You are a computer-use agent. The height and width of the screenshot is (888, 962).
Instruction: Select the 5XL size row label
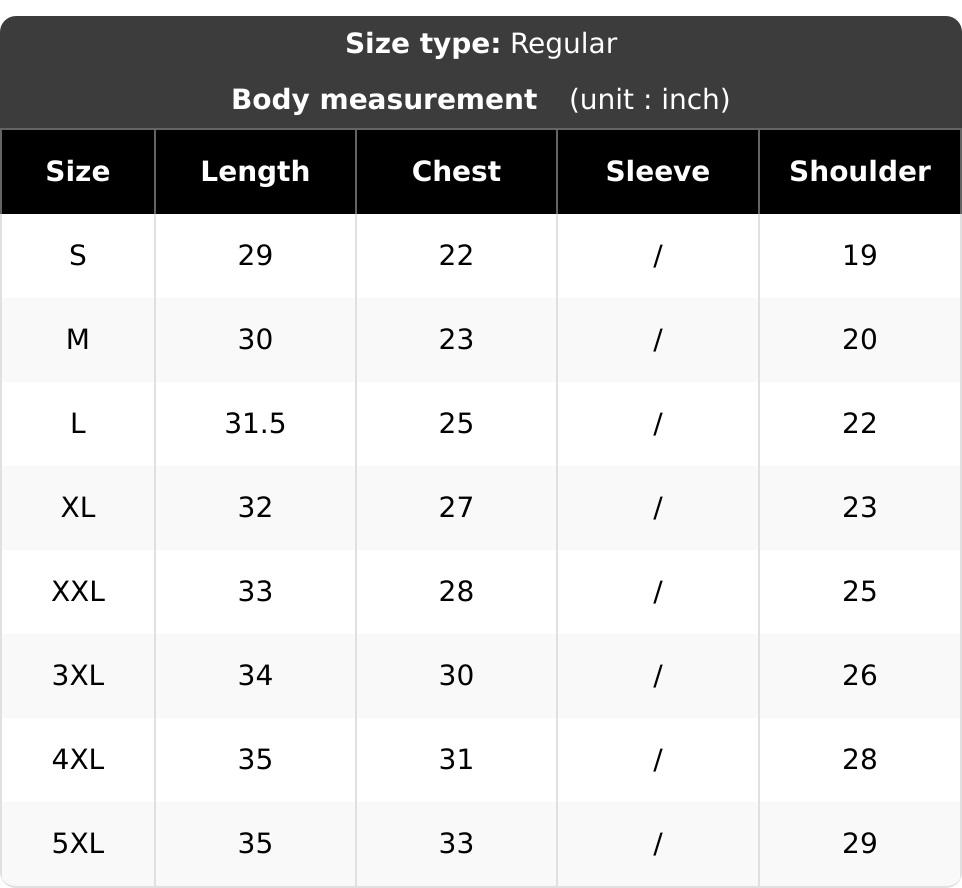78,844
